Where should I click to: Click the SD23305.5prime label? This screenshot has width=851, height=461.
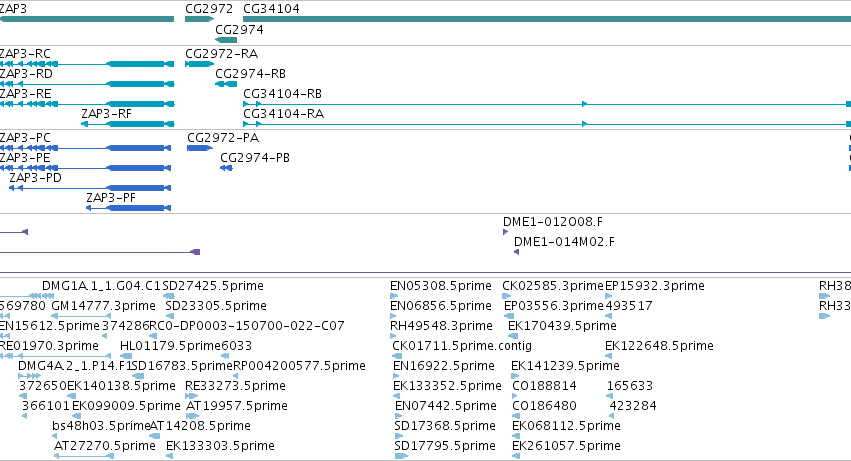(x=216, y=306)
